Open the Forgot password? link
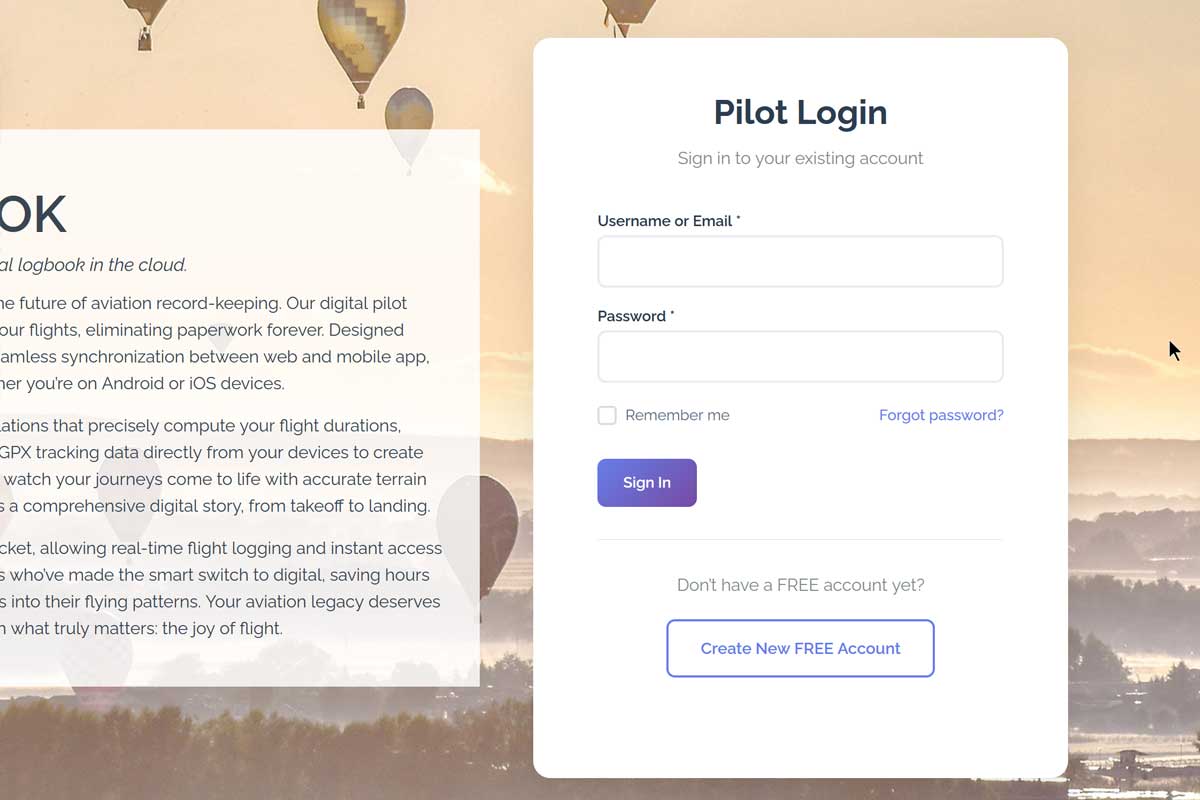This screenshot has height=800, width=1200. click(940, 415)
